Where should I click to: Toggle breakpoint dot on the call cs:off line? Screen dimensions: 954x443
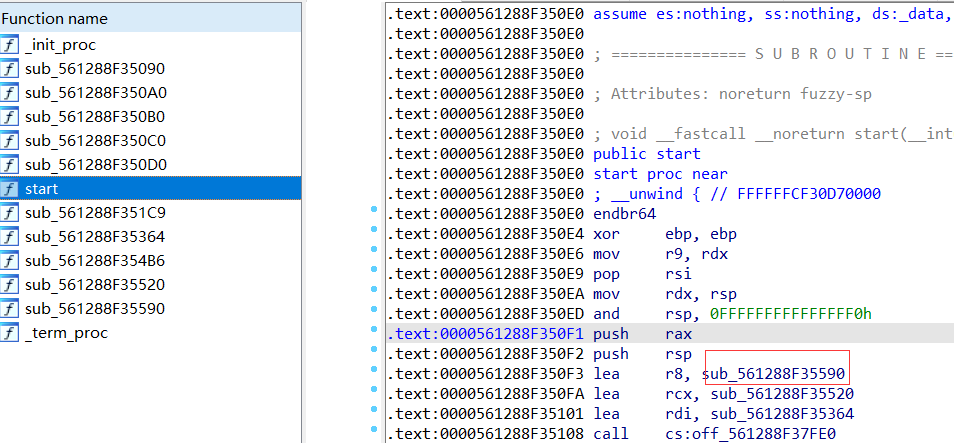point(374,433)
